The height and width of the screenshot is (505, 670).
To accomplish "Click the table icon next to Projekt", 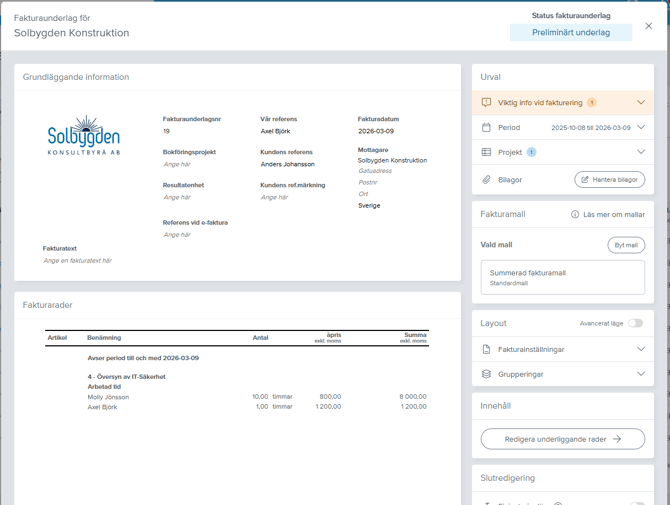I will 486,152.
